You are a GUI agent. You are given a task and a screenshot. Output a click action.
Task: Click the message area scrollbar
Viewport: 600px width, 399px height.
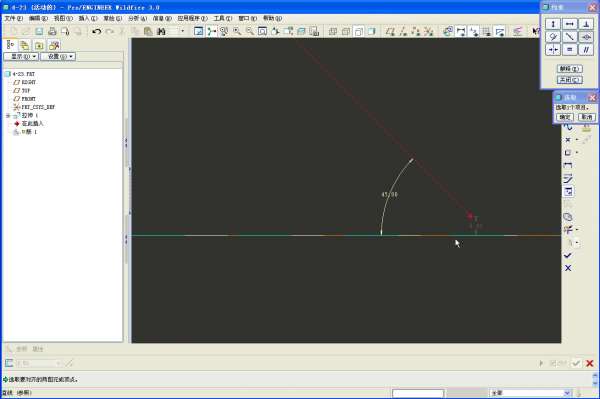pyautogui.click(x=595, y=379)
